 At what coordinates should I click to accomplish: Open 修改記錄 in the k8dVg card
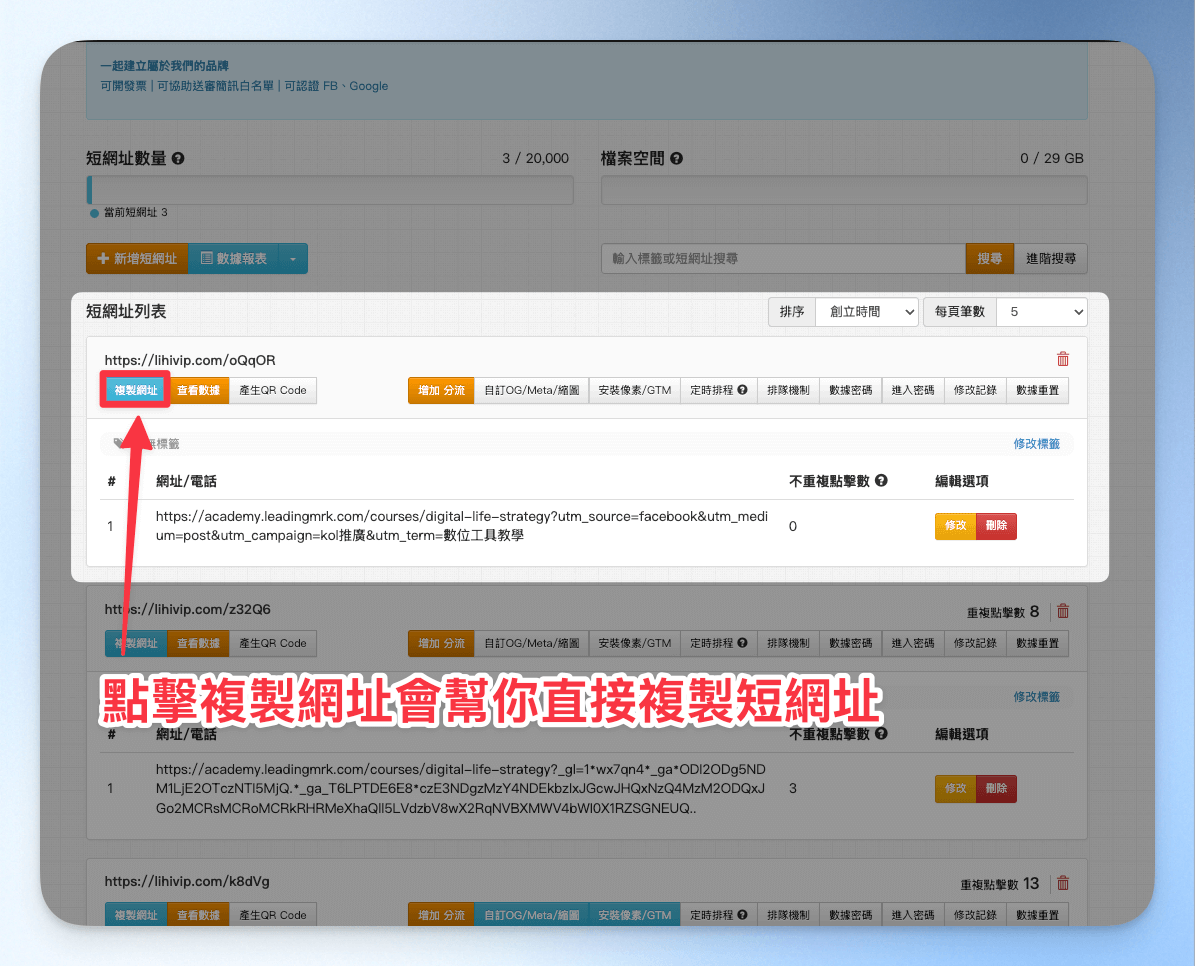tap(976, 914)
